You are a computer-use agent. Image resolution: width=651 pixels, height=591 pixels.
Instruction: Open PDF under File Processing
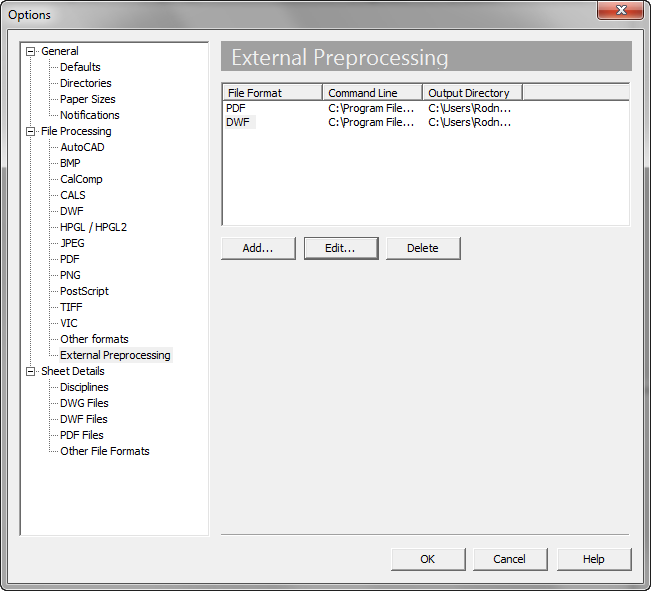[69, 259]
